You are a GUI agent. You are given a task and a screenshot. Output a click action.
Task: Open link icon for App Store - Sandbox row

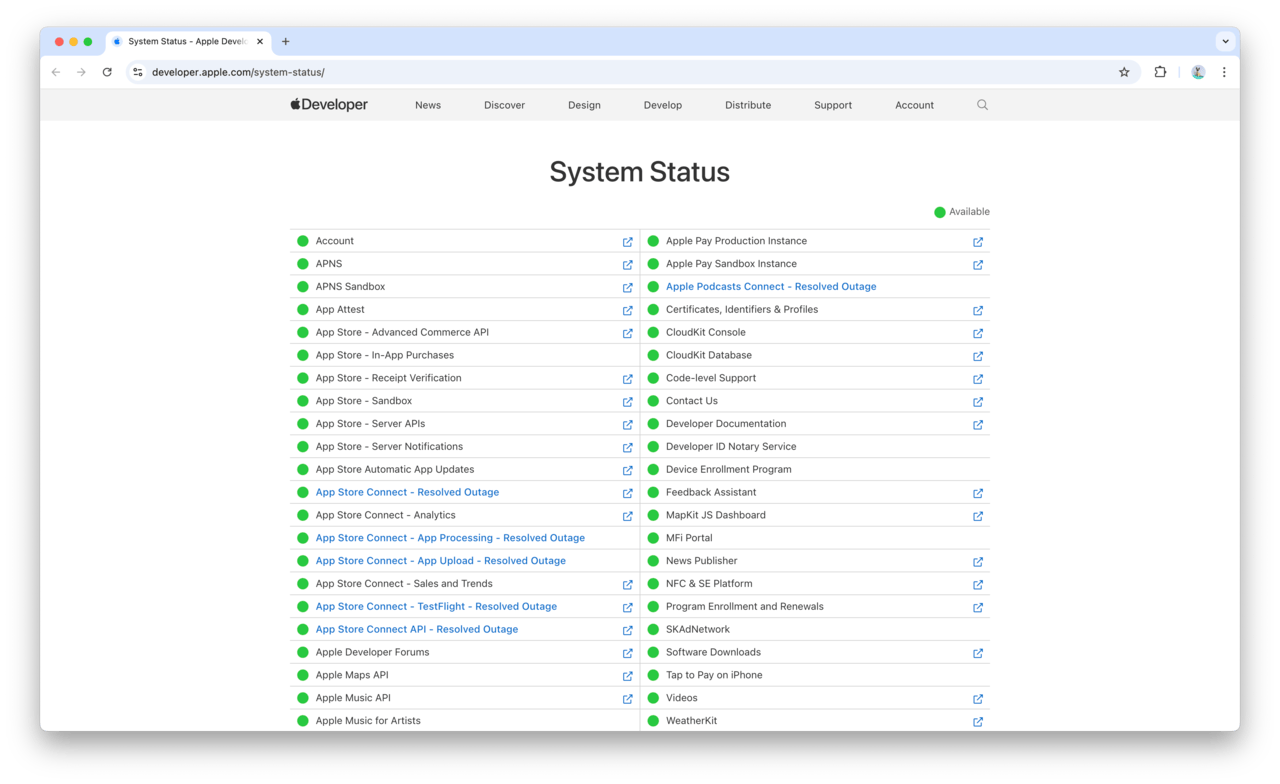coord(627,402)
